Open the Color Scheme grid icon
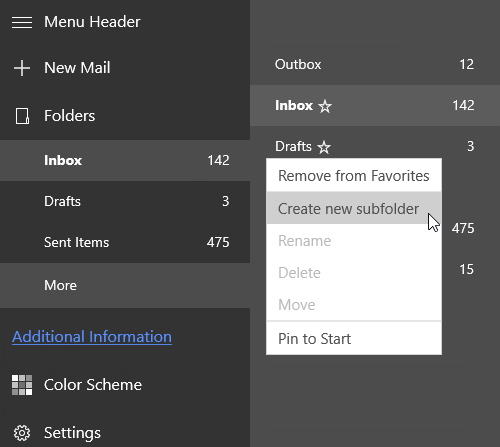The height and width of the screenshot is (447, 500). click(22, 385)
